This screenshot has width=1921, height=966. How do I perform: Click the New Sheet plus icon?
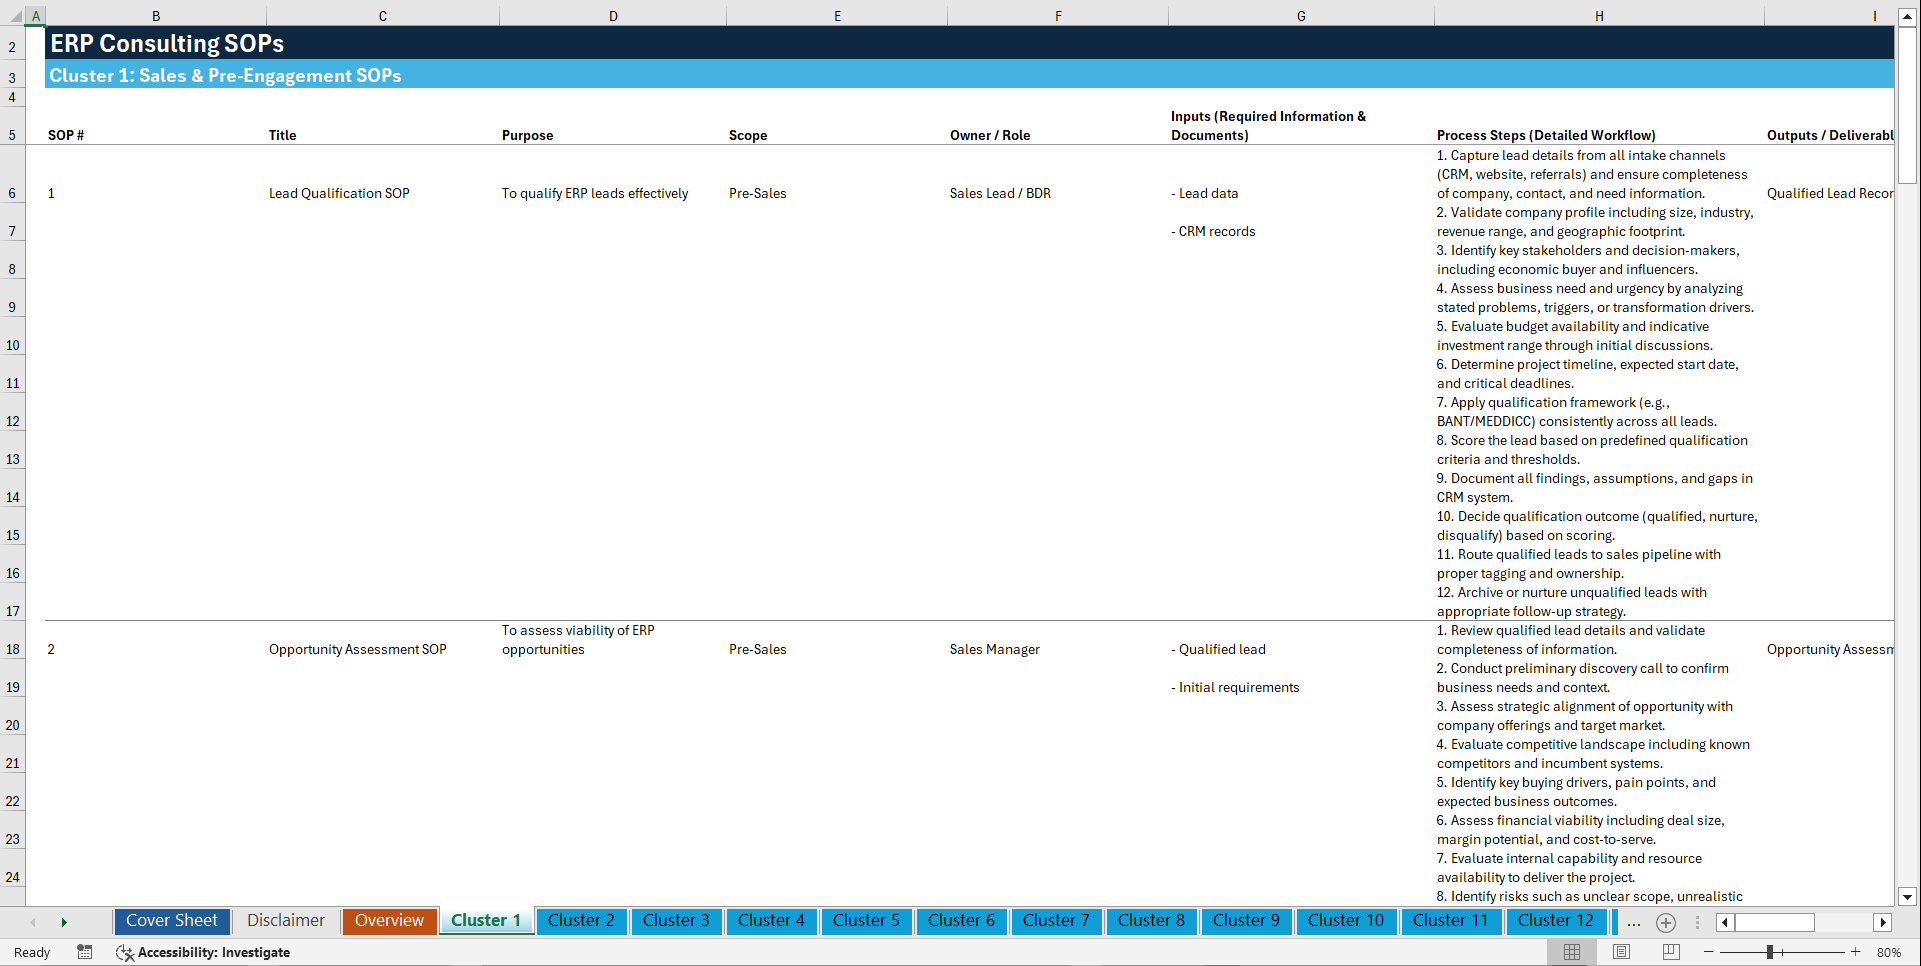1666,922
